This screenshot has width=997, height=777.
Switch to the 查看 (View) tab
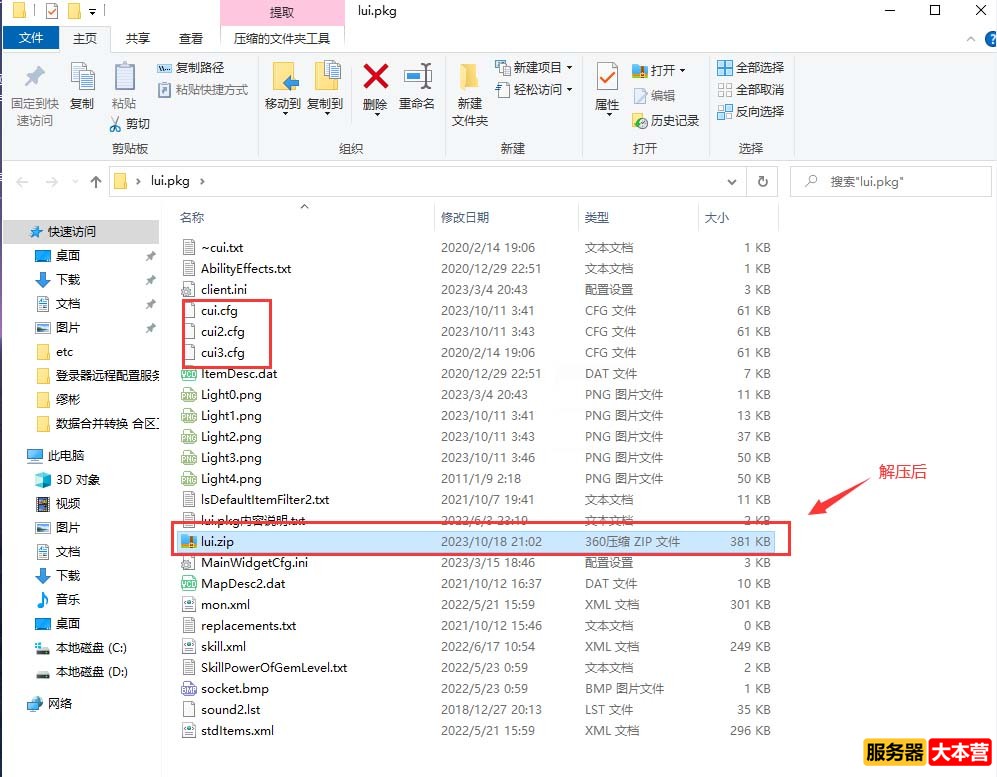(190, 37)
